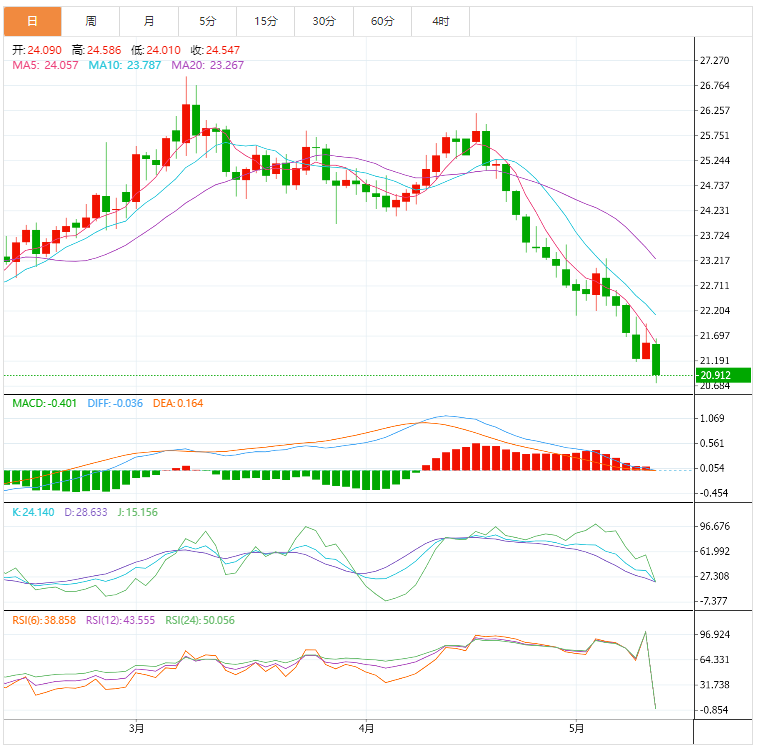Open the 5分 timeframe tab

[x=207, y=21]
